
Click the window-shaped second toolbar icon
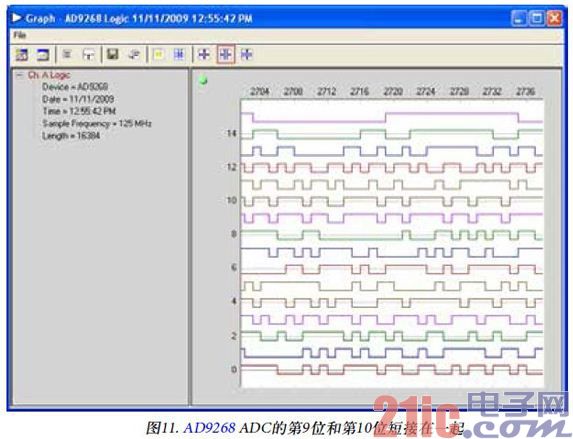[43, 55]
